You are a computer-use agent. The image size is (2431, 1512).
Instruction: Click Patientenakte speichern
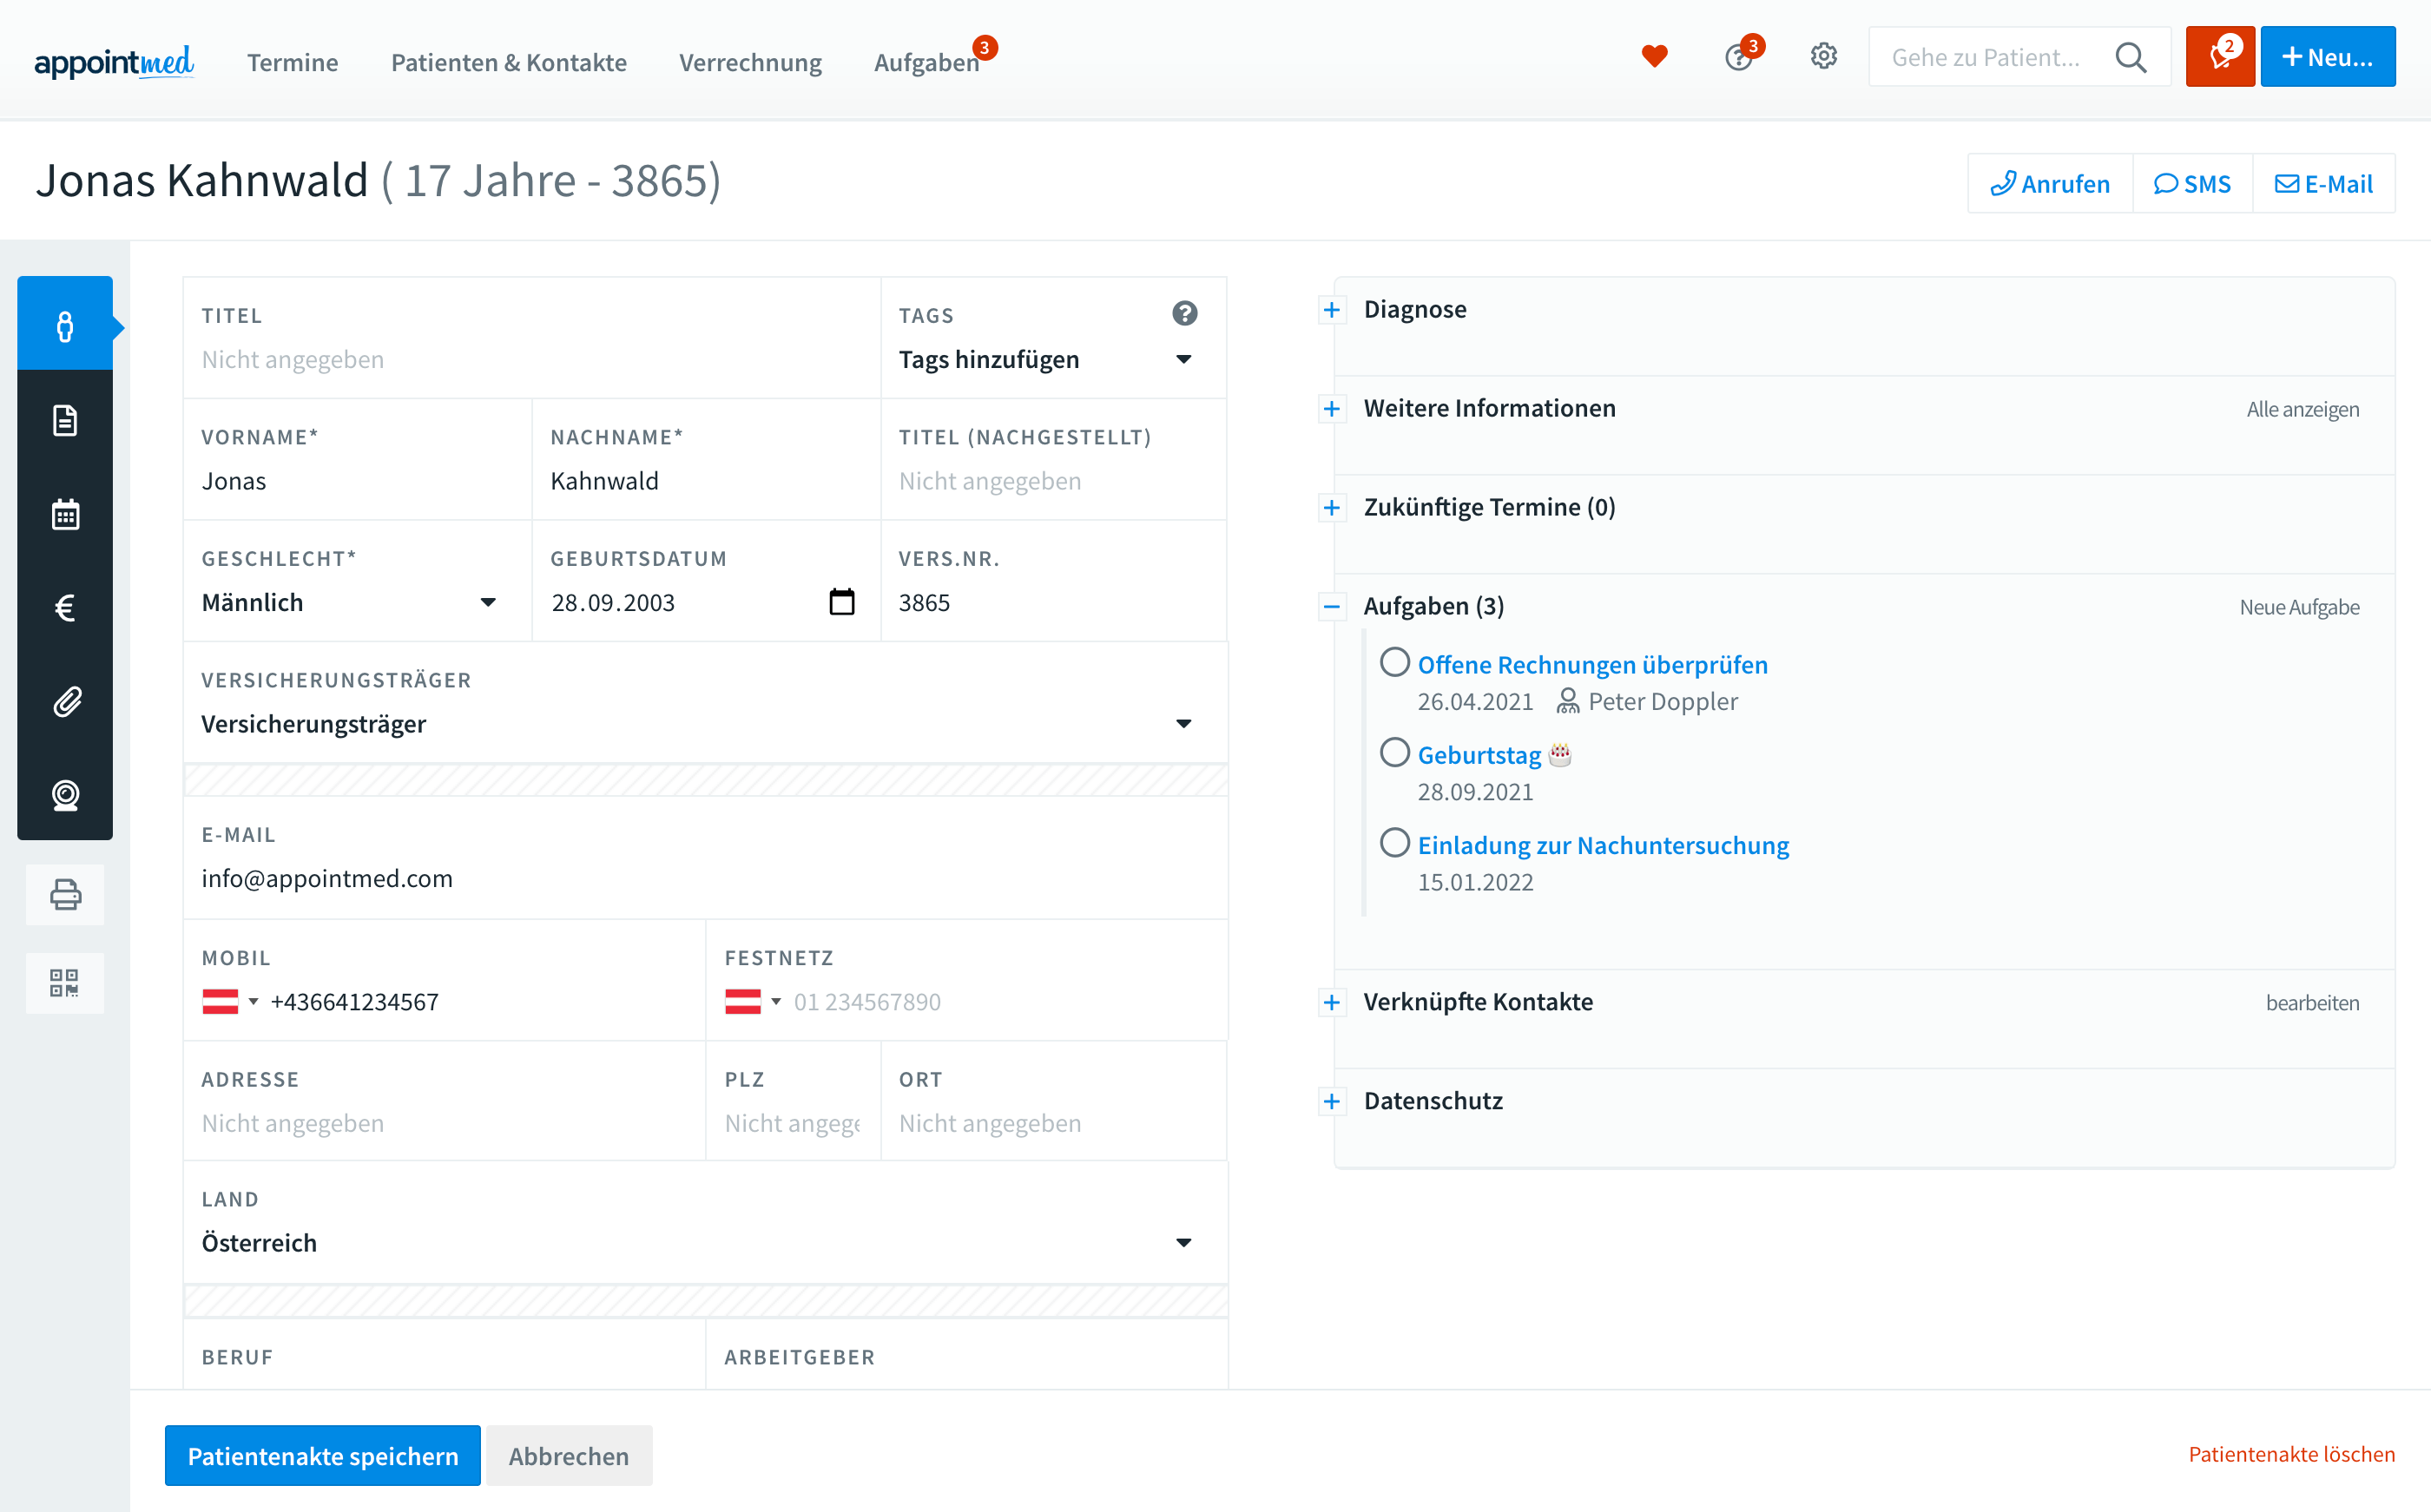point(323,1456)
